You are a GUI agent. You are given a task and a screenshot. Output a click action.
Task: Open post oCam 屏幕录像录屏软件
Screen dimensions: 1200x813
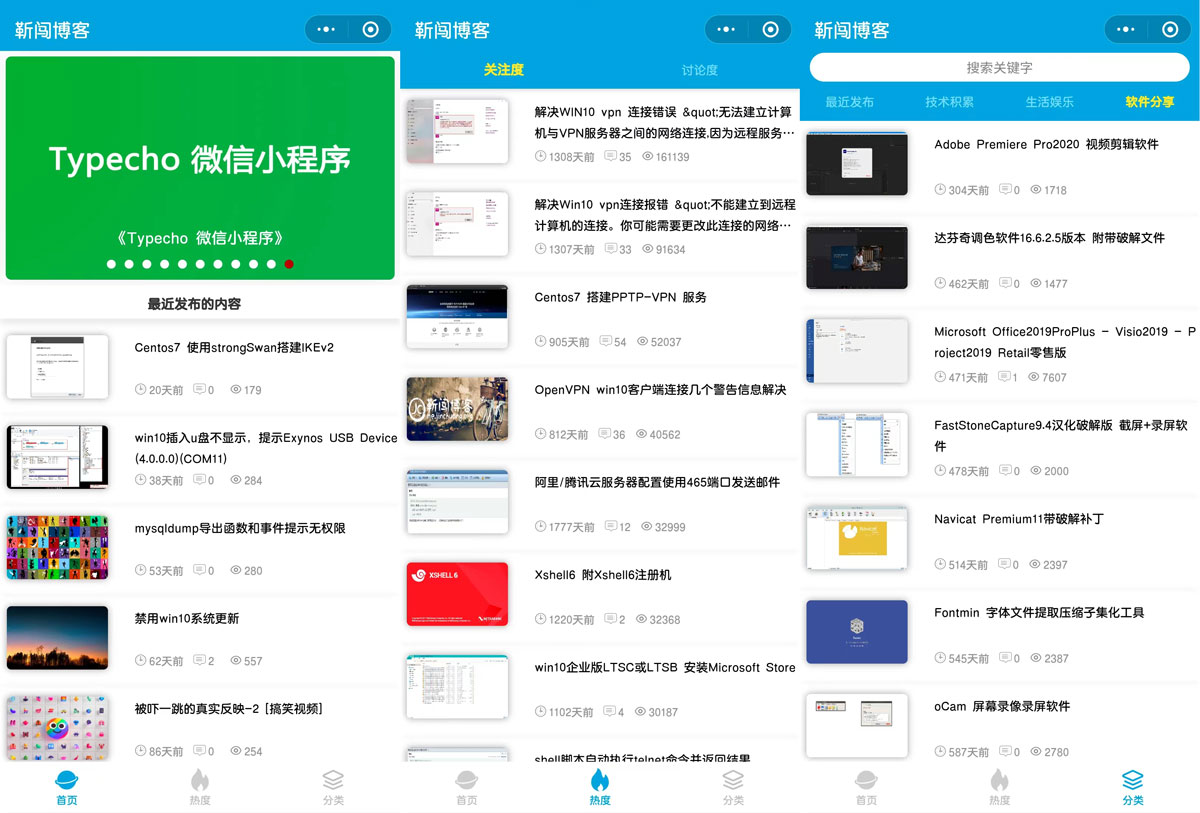1002,706
